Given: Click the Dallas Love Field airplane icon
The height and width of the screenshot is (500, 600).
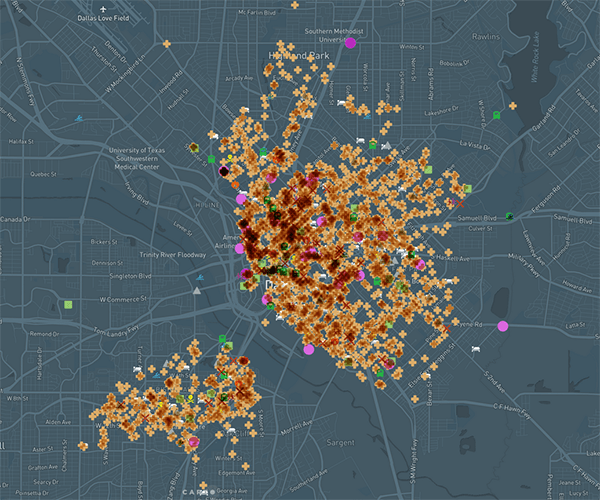Looking at the screenshot, I should coord(103,9).
